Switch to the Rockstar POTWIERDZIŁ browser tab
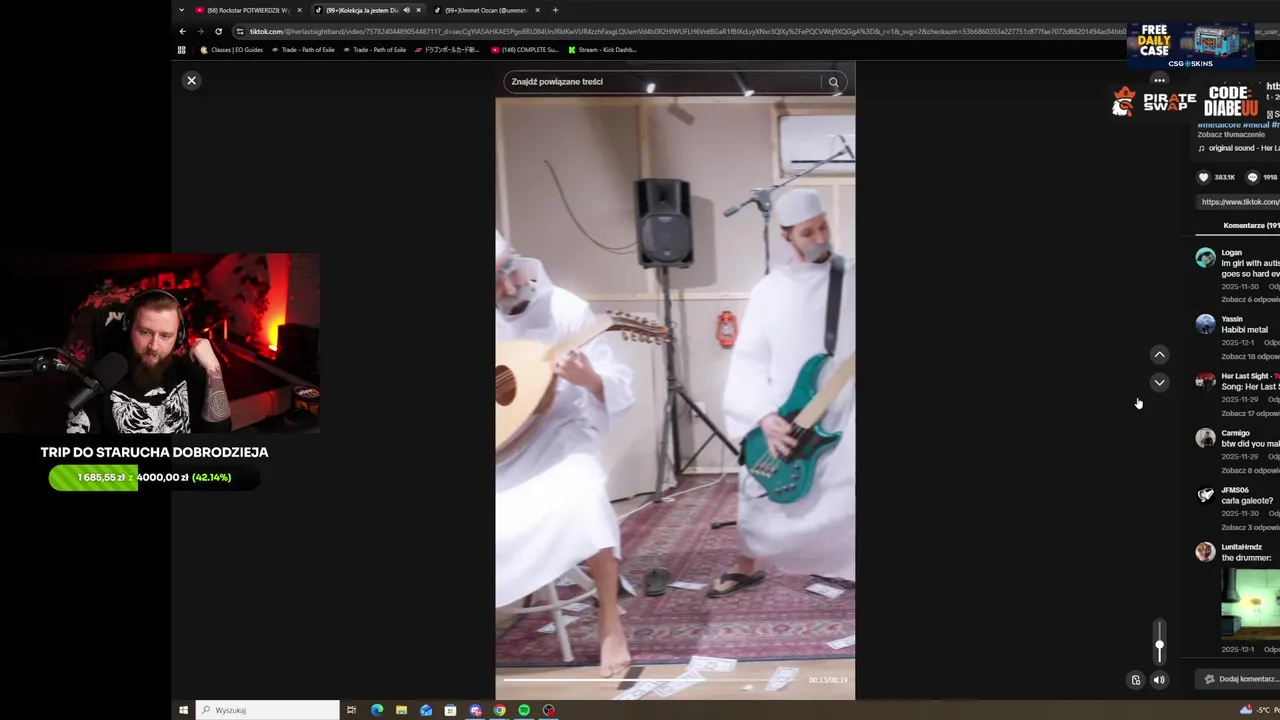1280x720 pixels. coord(247,10)
